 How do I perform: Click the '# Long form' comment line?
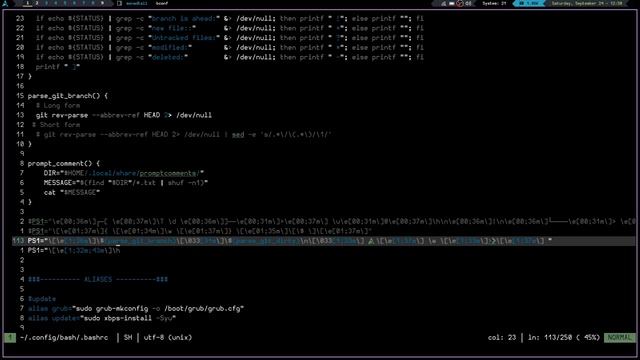click(58, 106)
